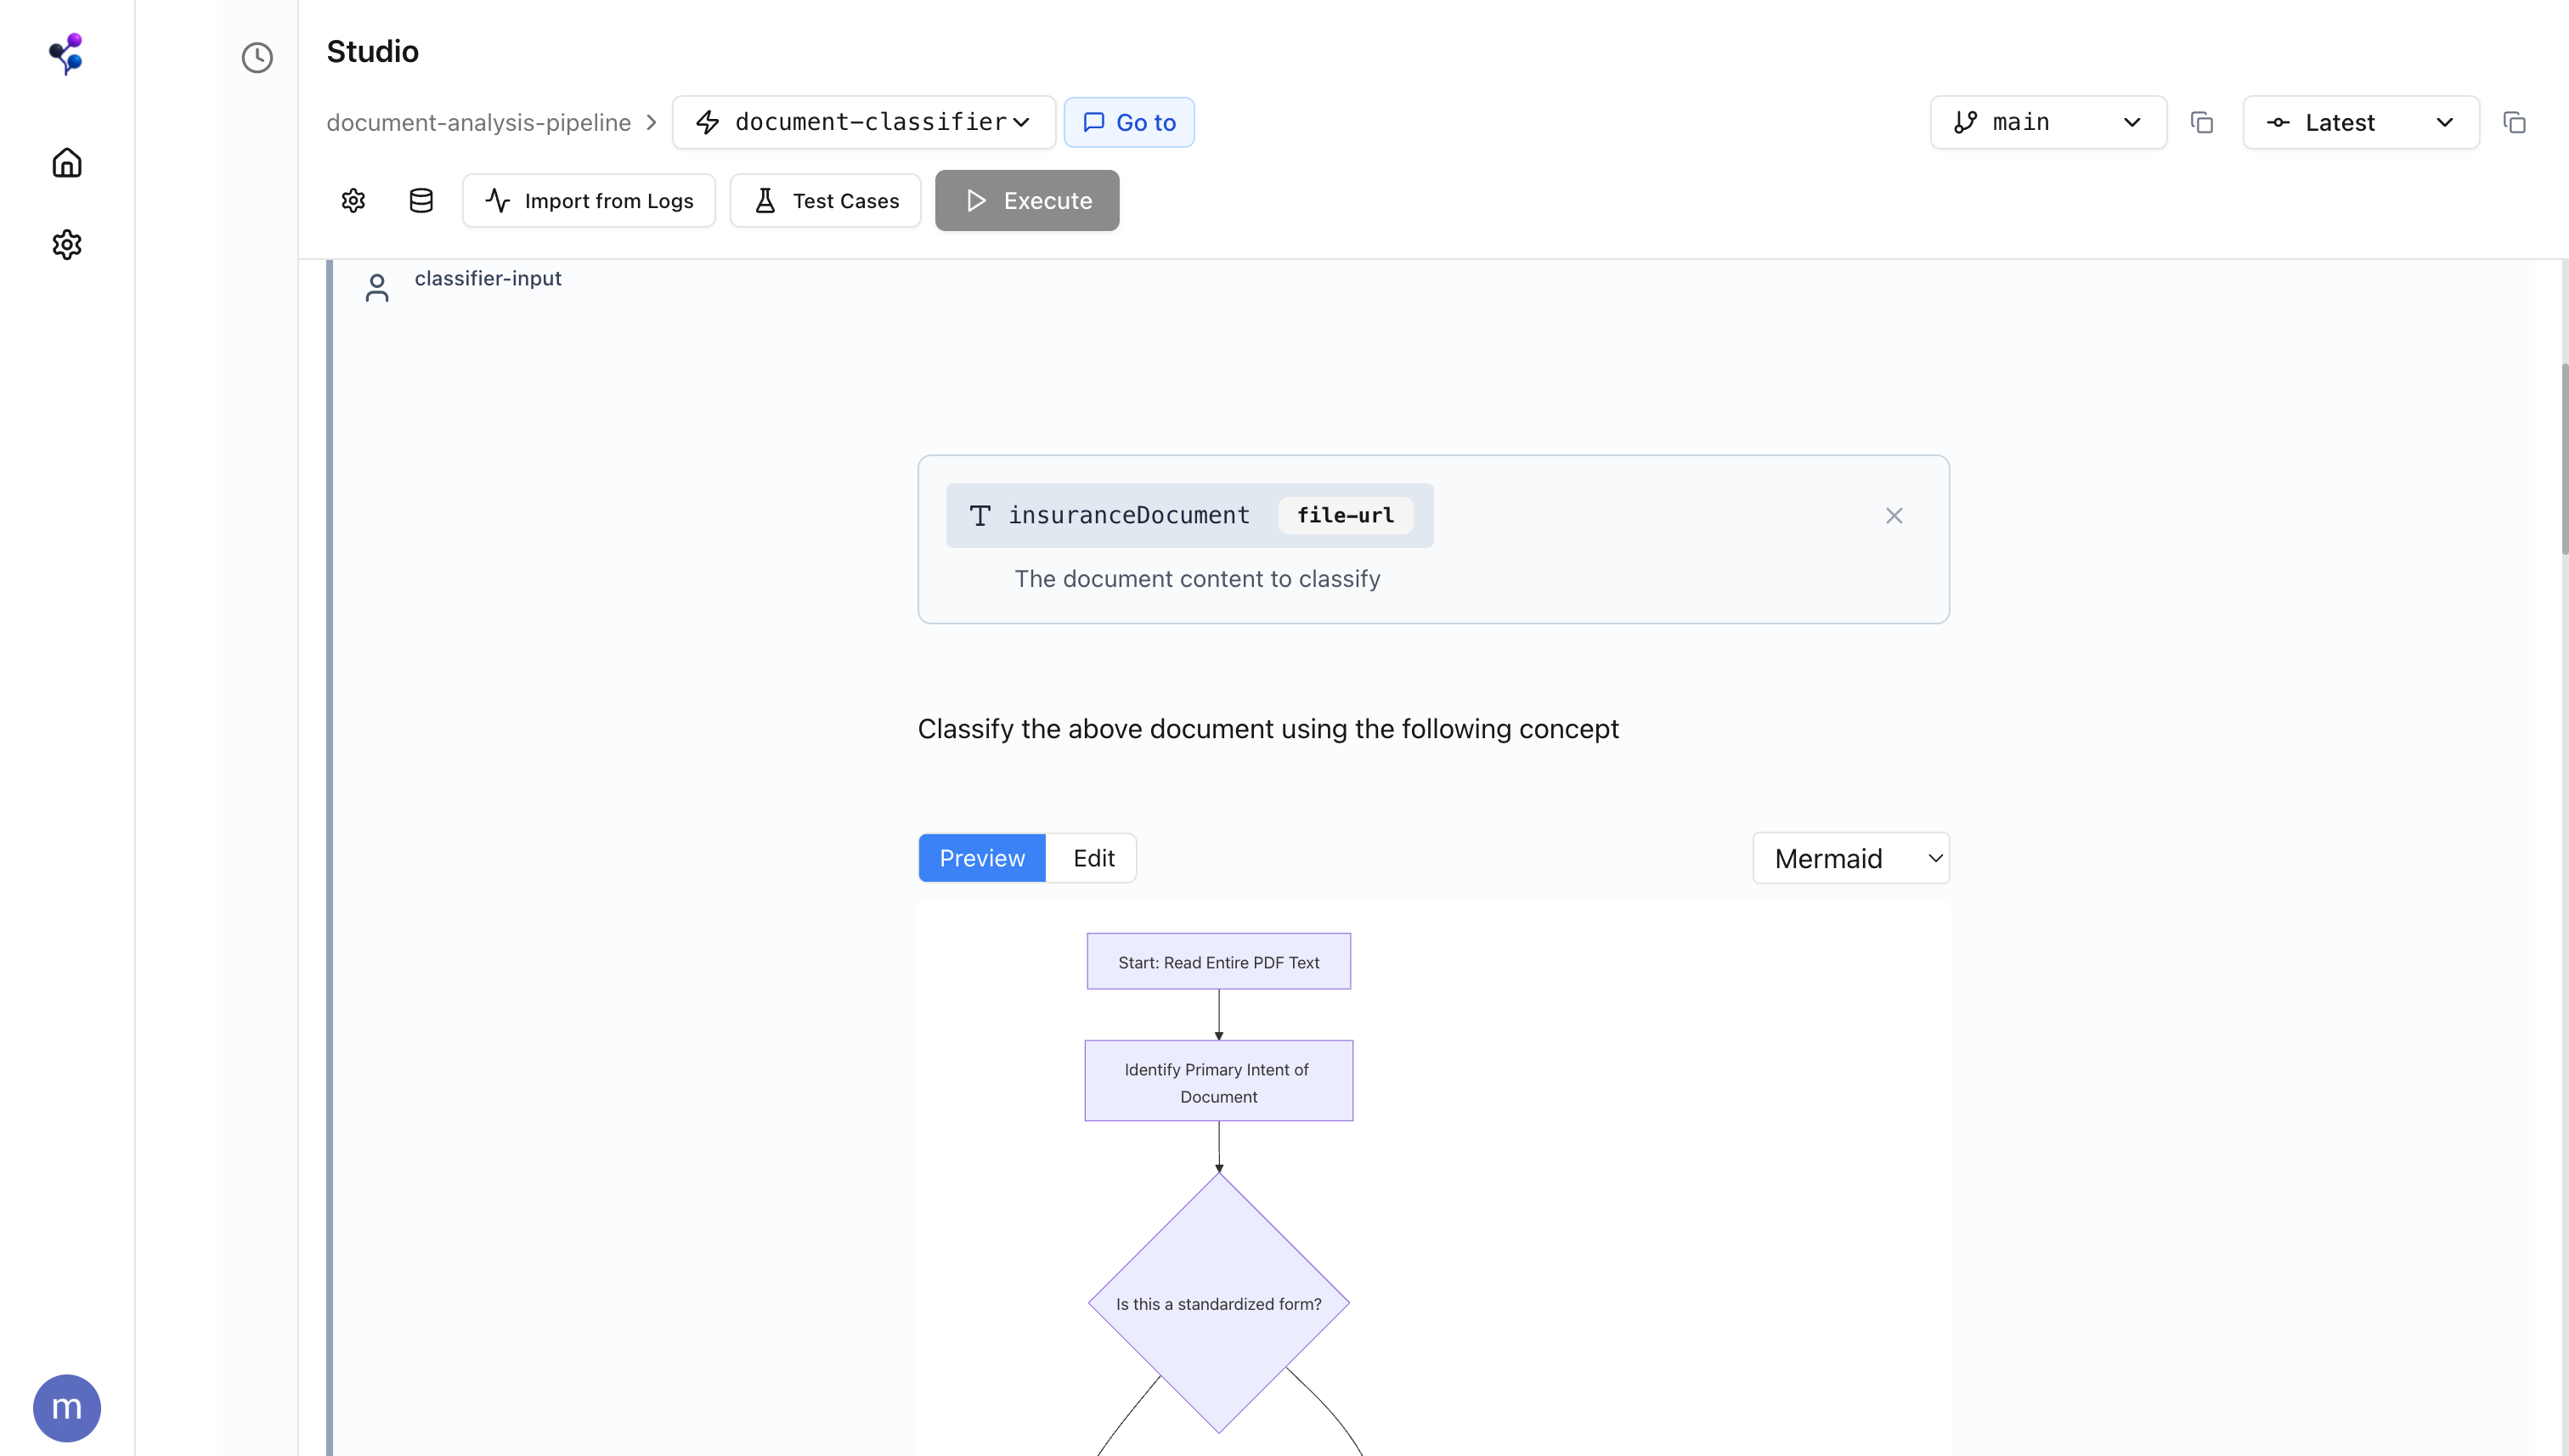The image size is (2569, 1456).
Task: Open the user avatar menu
Action: [66, 1407]
